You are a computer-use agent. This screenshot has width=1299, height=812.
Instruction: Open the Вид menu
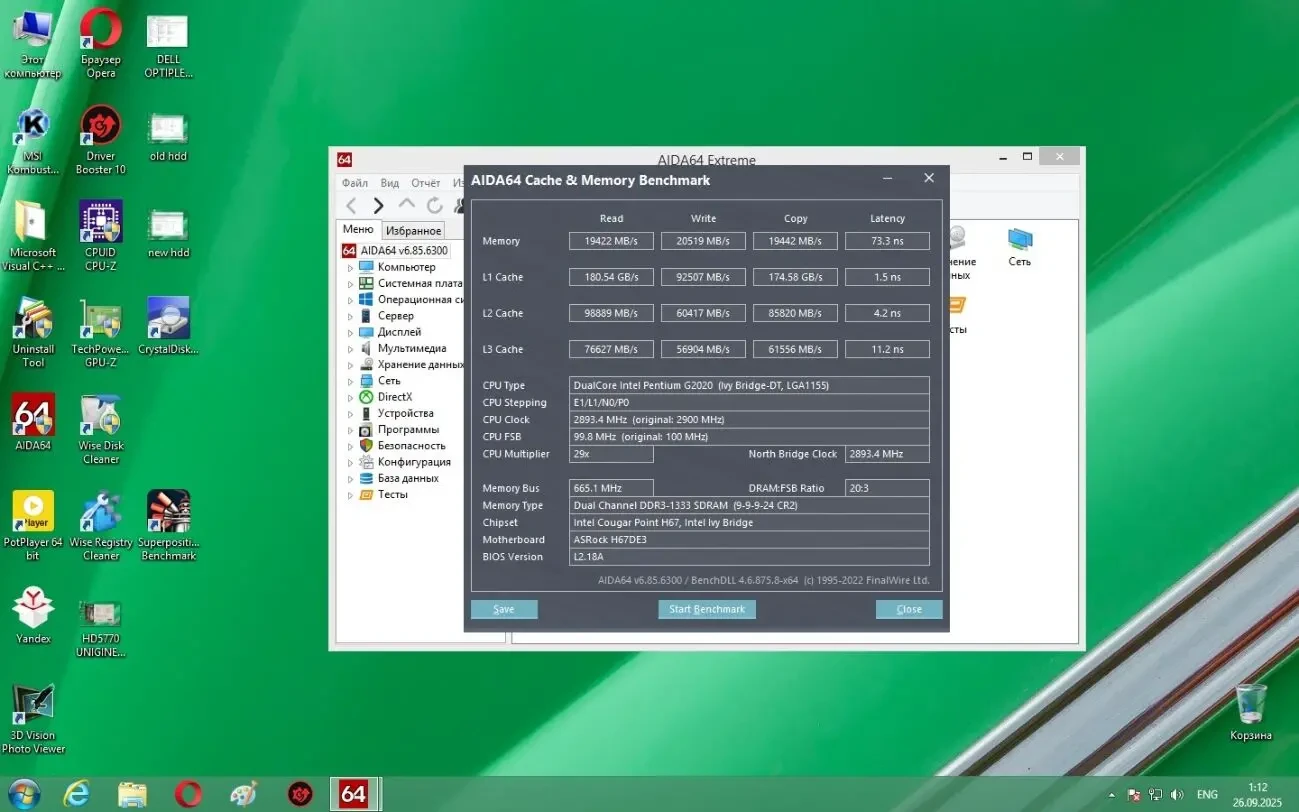point(390,183)
